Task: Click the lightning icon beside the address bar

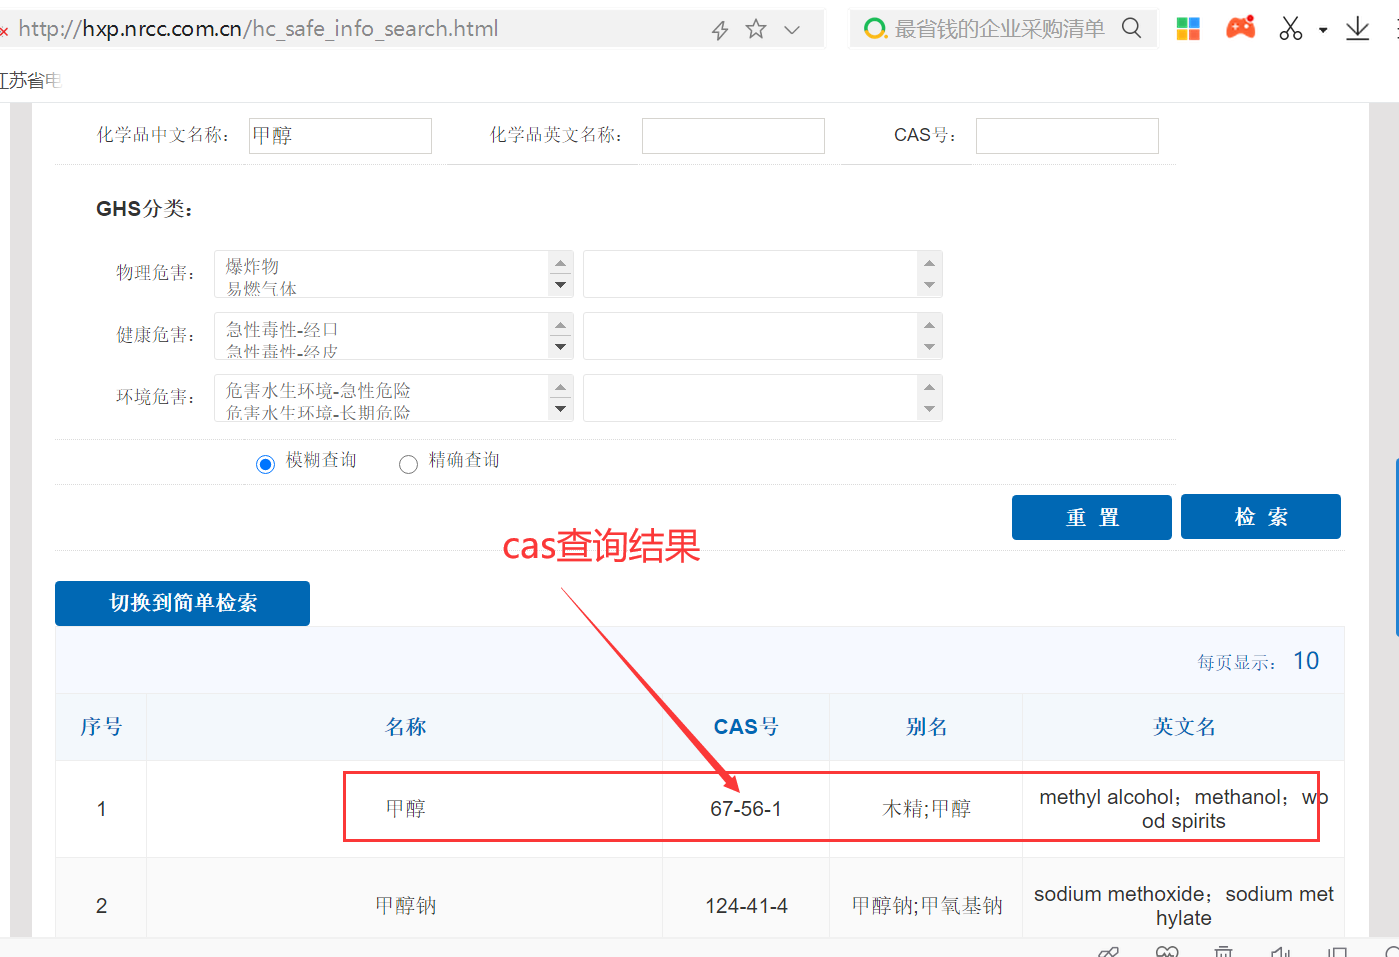Action: 719,30
